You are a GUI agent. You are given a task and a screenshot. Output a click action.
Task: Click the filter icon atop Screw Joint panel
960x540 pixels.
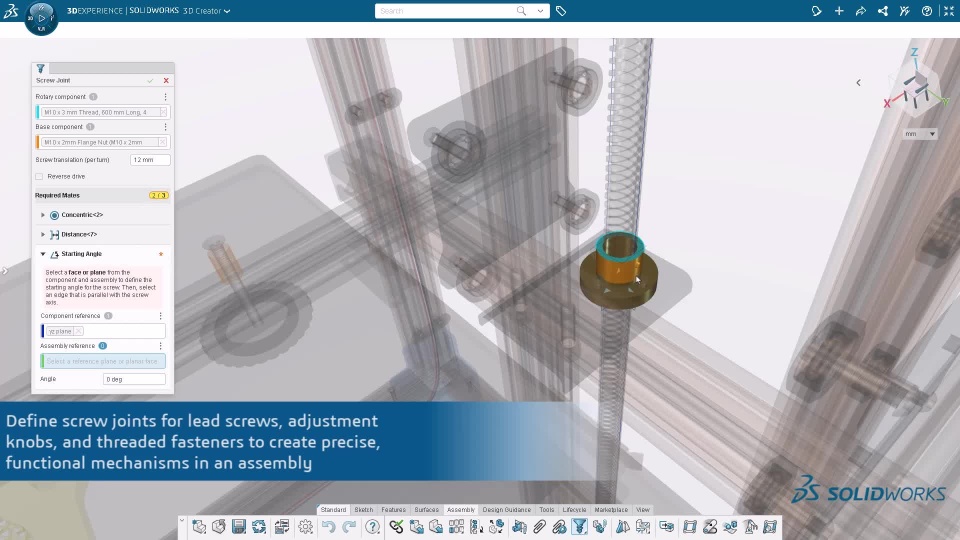point(40,69)
